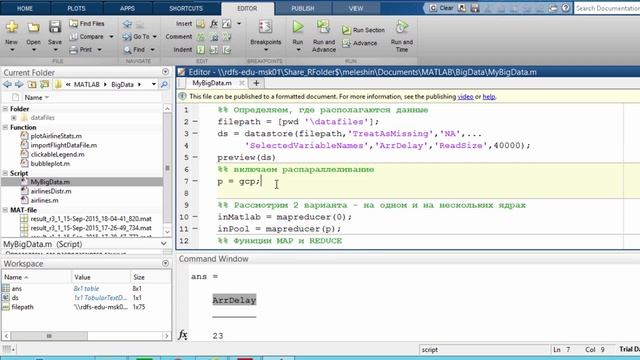Go back in Current Folder navigation
Viewport: 640px width, 360px height.
[7, 84]
